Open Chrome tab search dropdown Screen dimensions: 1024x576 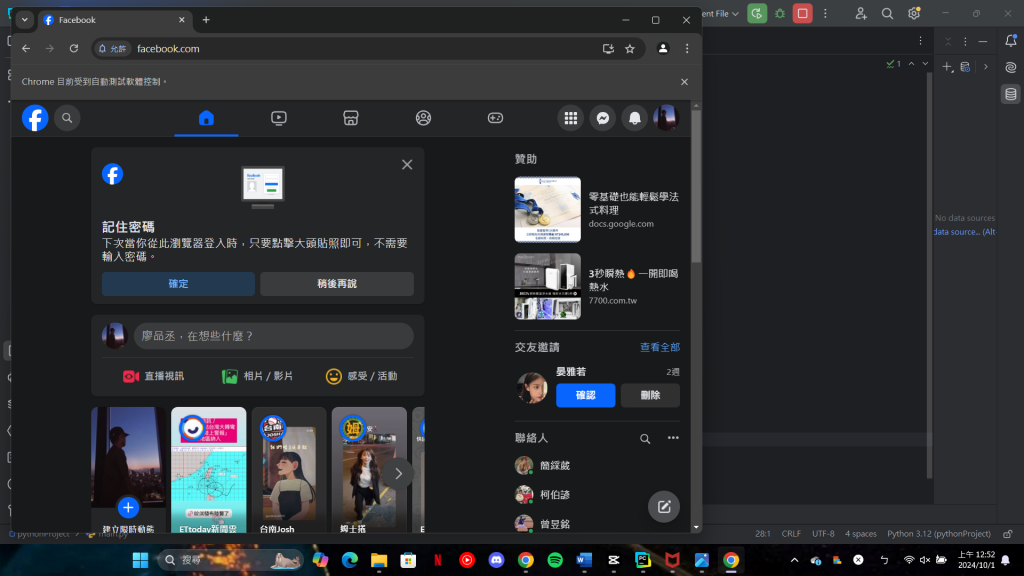point(24,20)
